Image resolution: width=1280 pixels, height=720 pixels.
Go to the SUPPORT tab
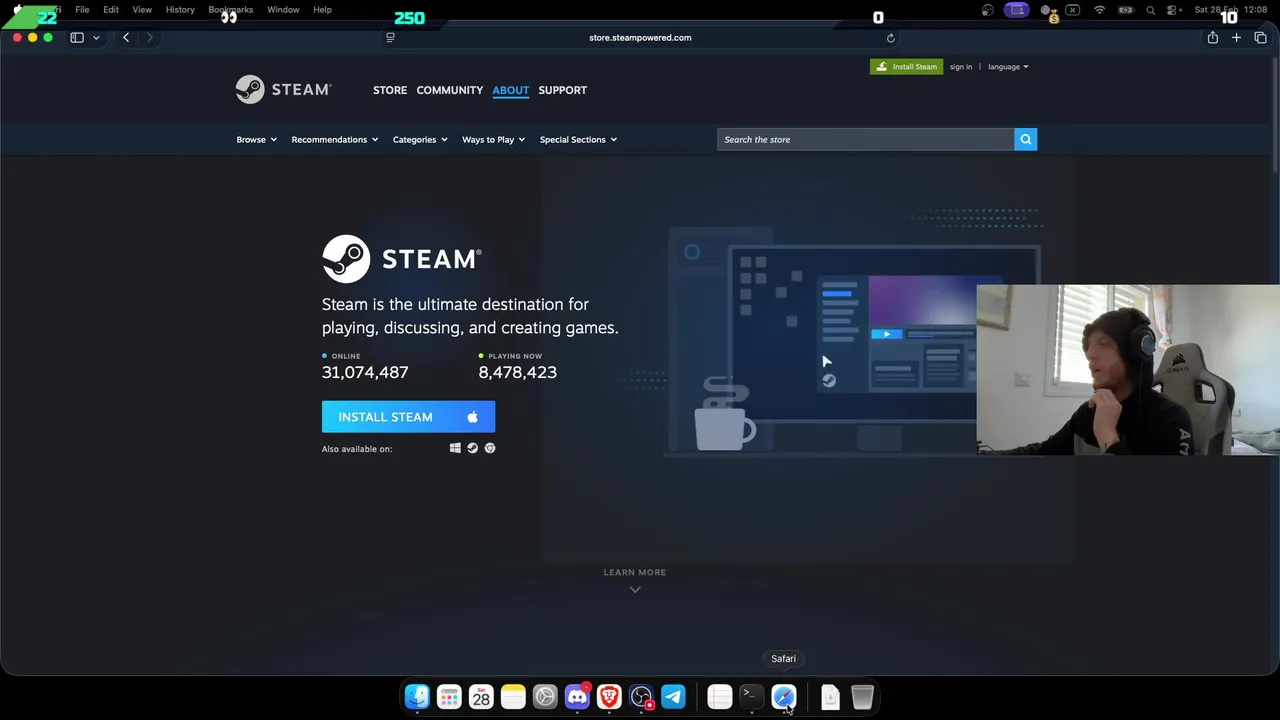pos(562,90)
